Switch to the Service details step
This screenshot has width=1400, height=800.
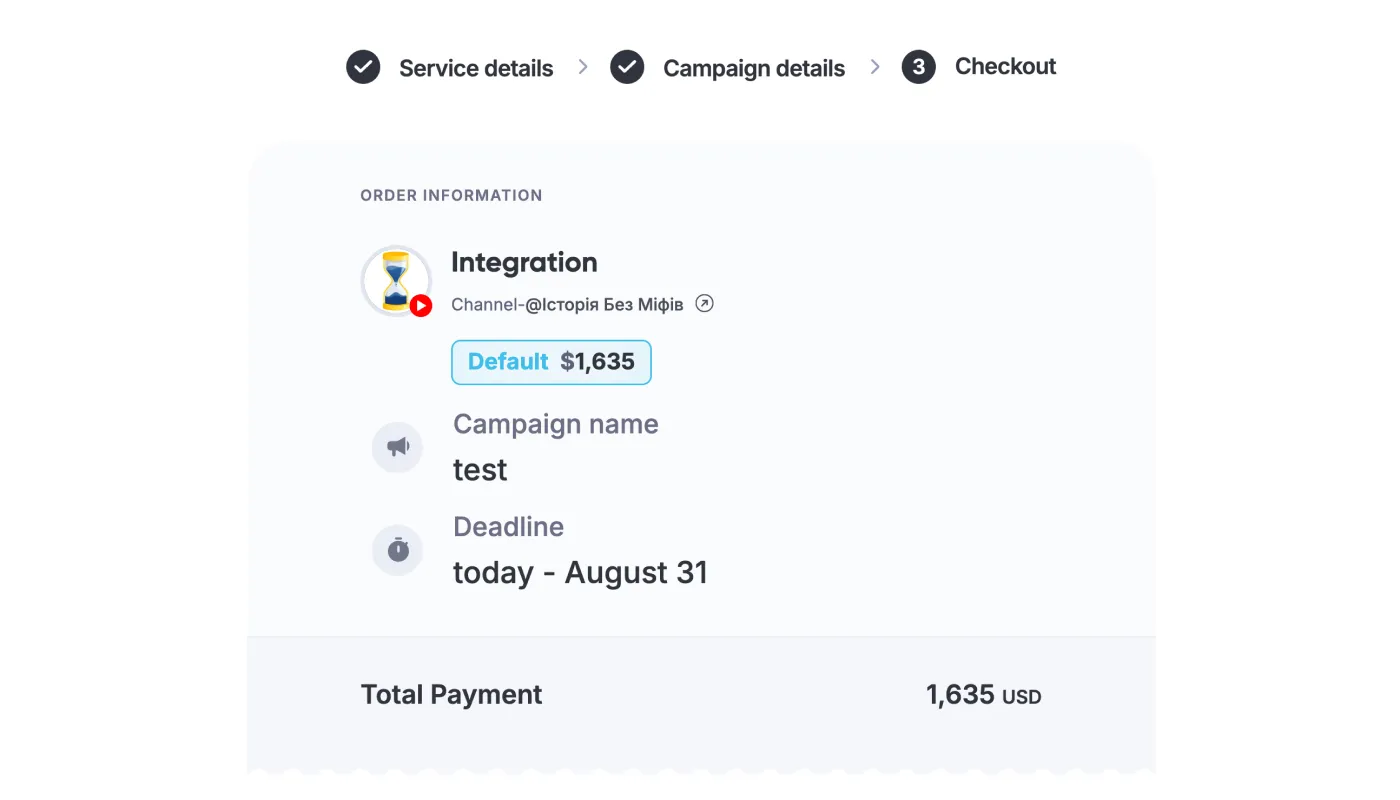tap(475, 67)
